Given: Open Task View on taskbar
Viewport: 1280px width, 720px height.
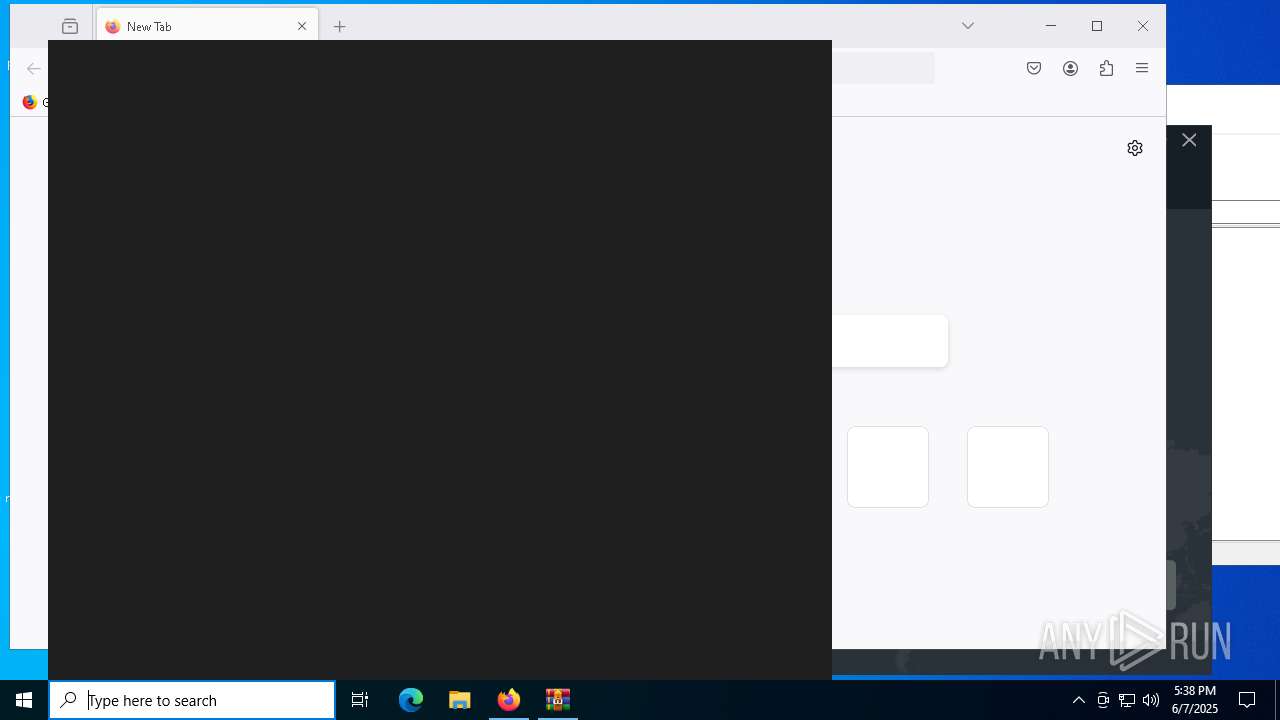Looking at the screenshot, I should click(360, 700).
